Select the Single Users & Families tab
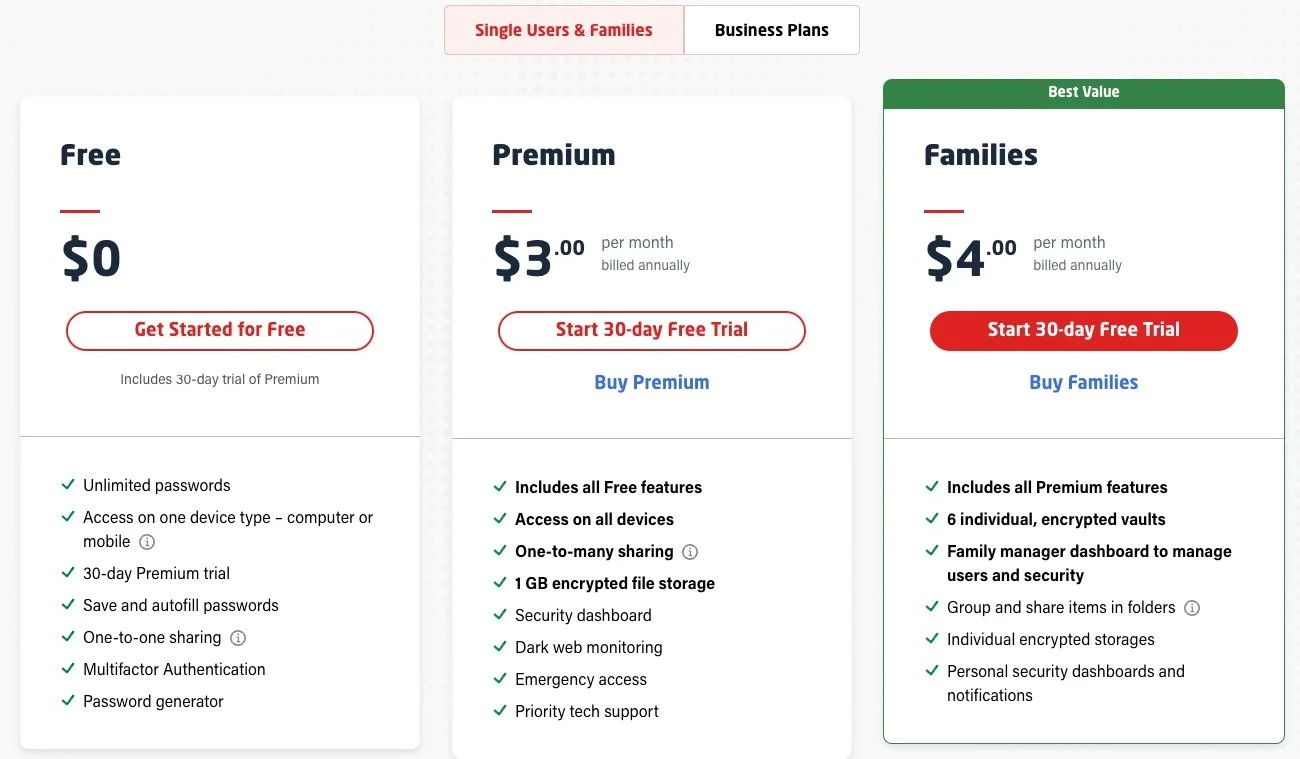Image resolution: width=1300 pixels, height=759 pixels. [x=564, y=30]
